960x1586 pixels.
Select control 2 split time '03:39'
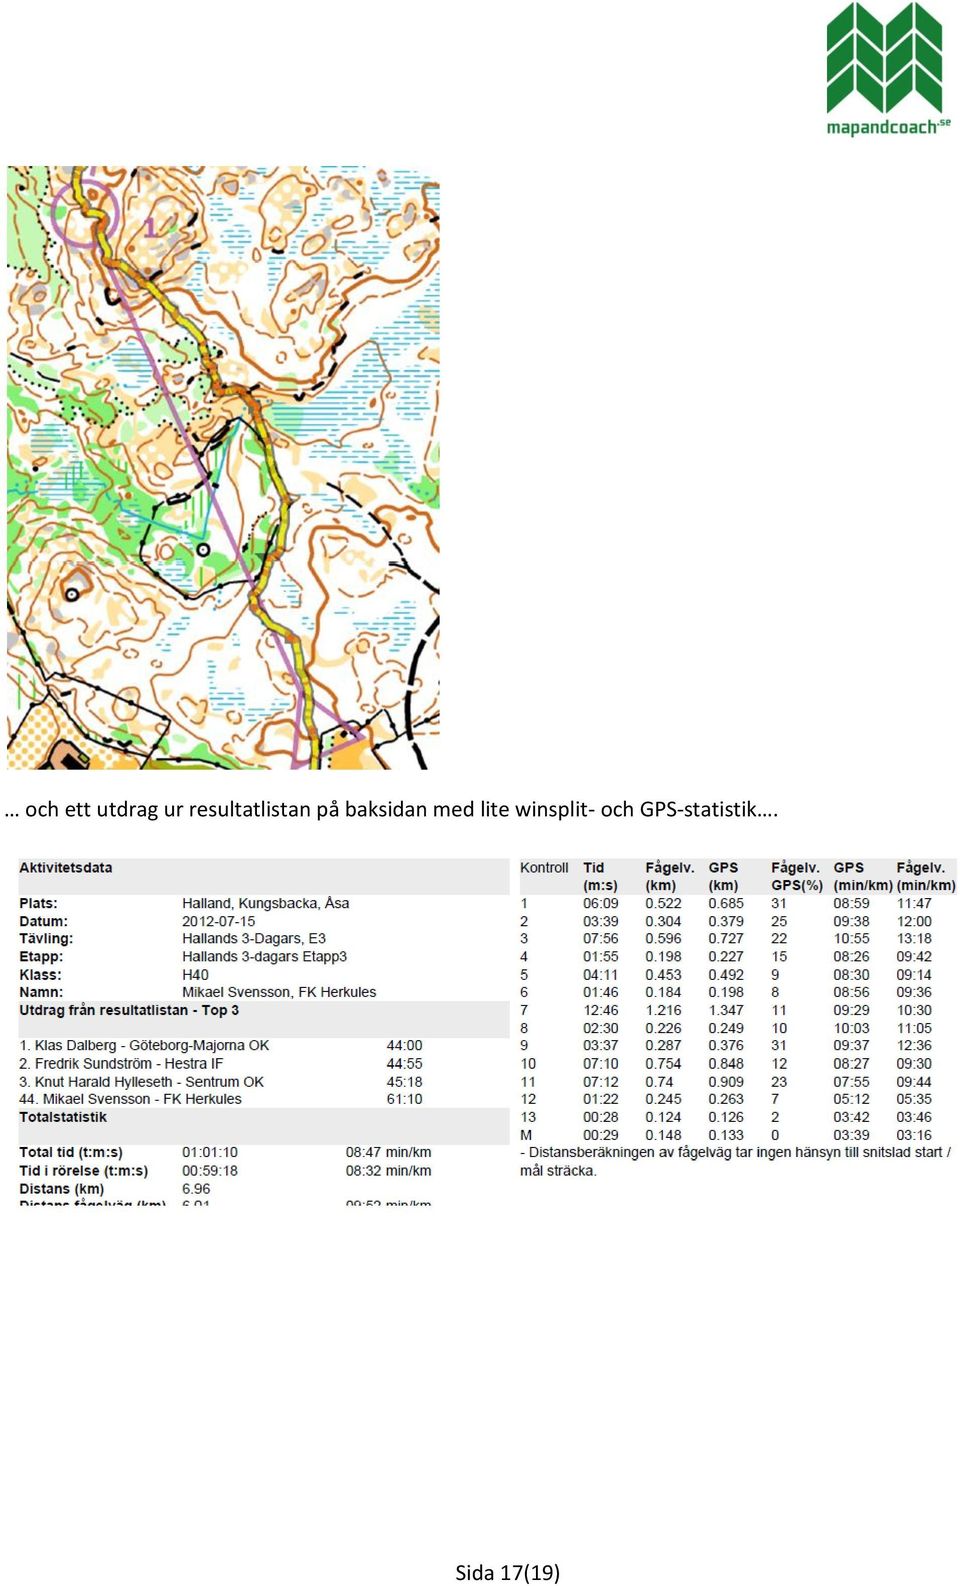coord(601,921)
